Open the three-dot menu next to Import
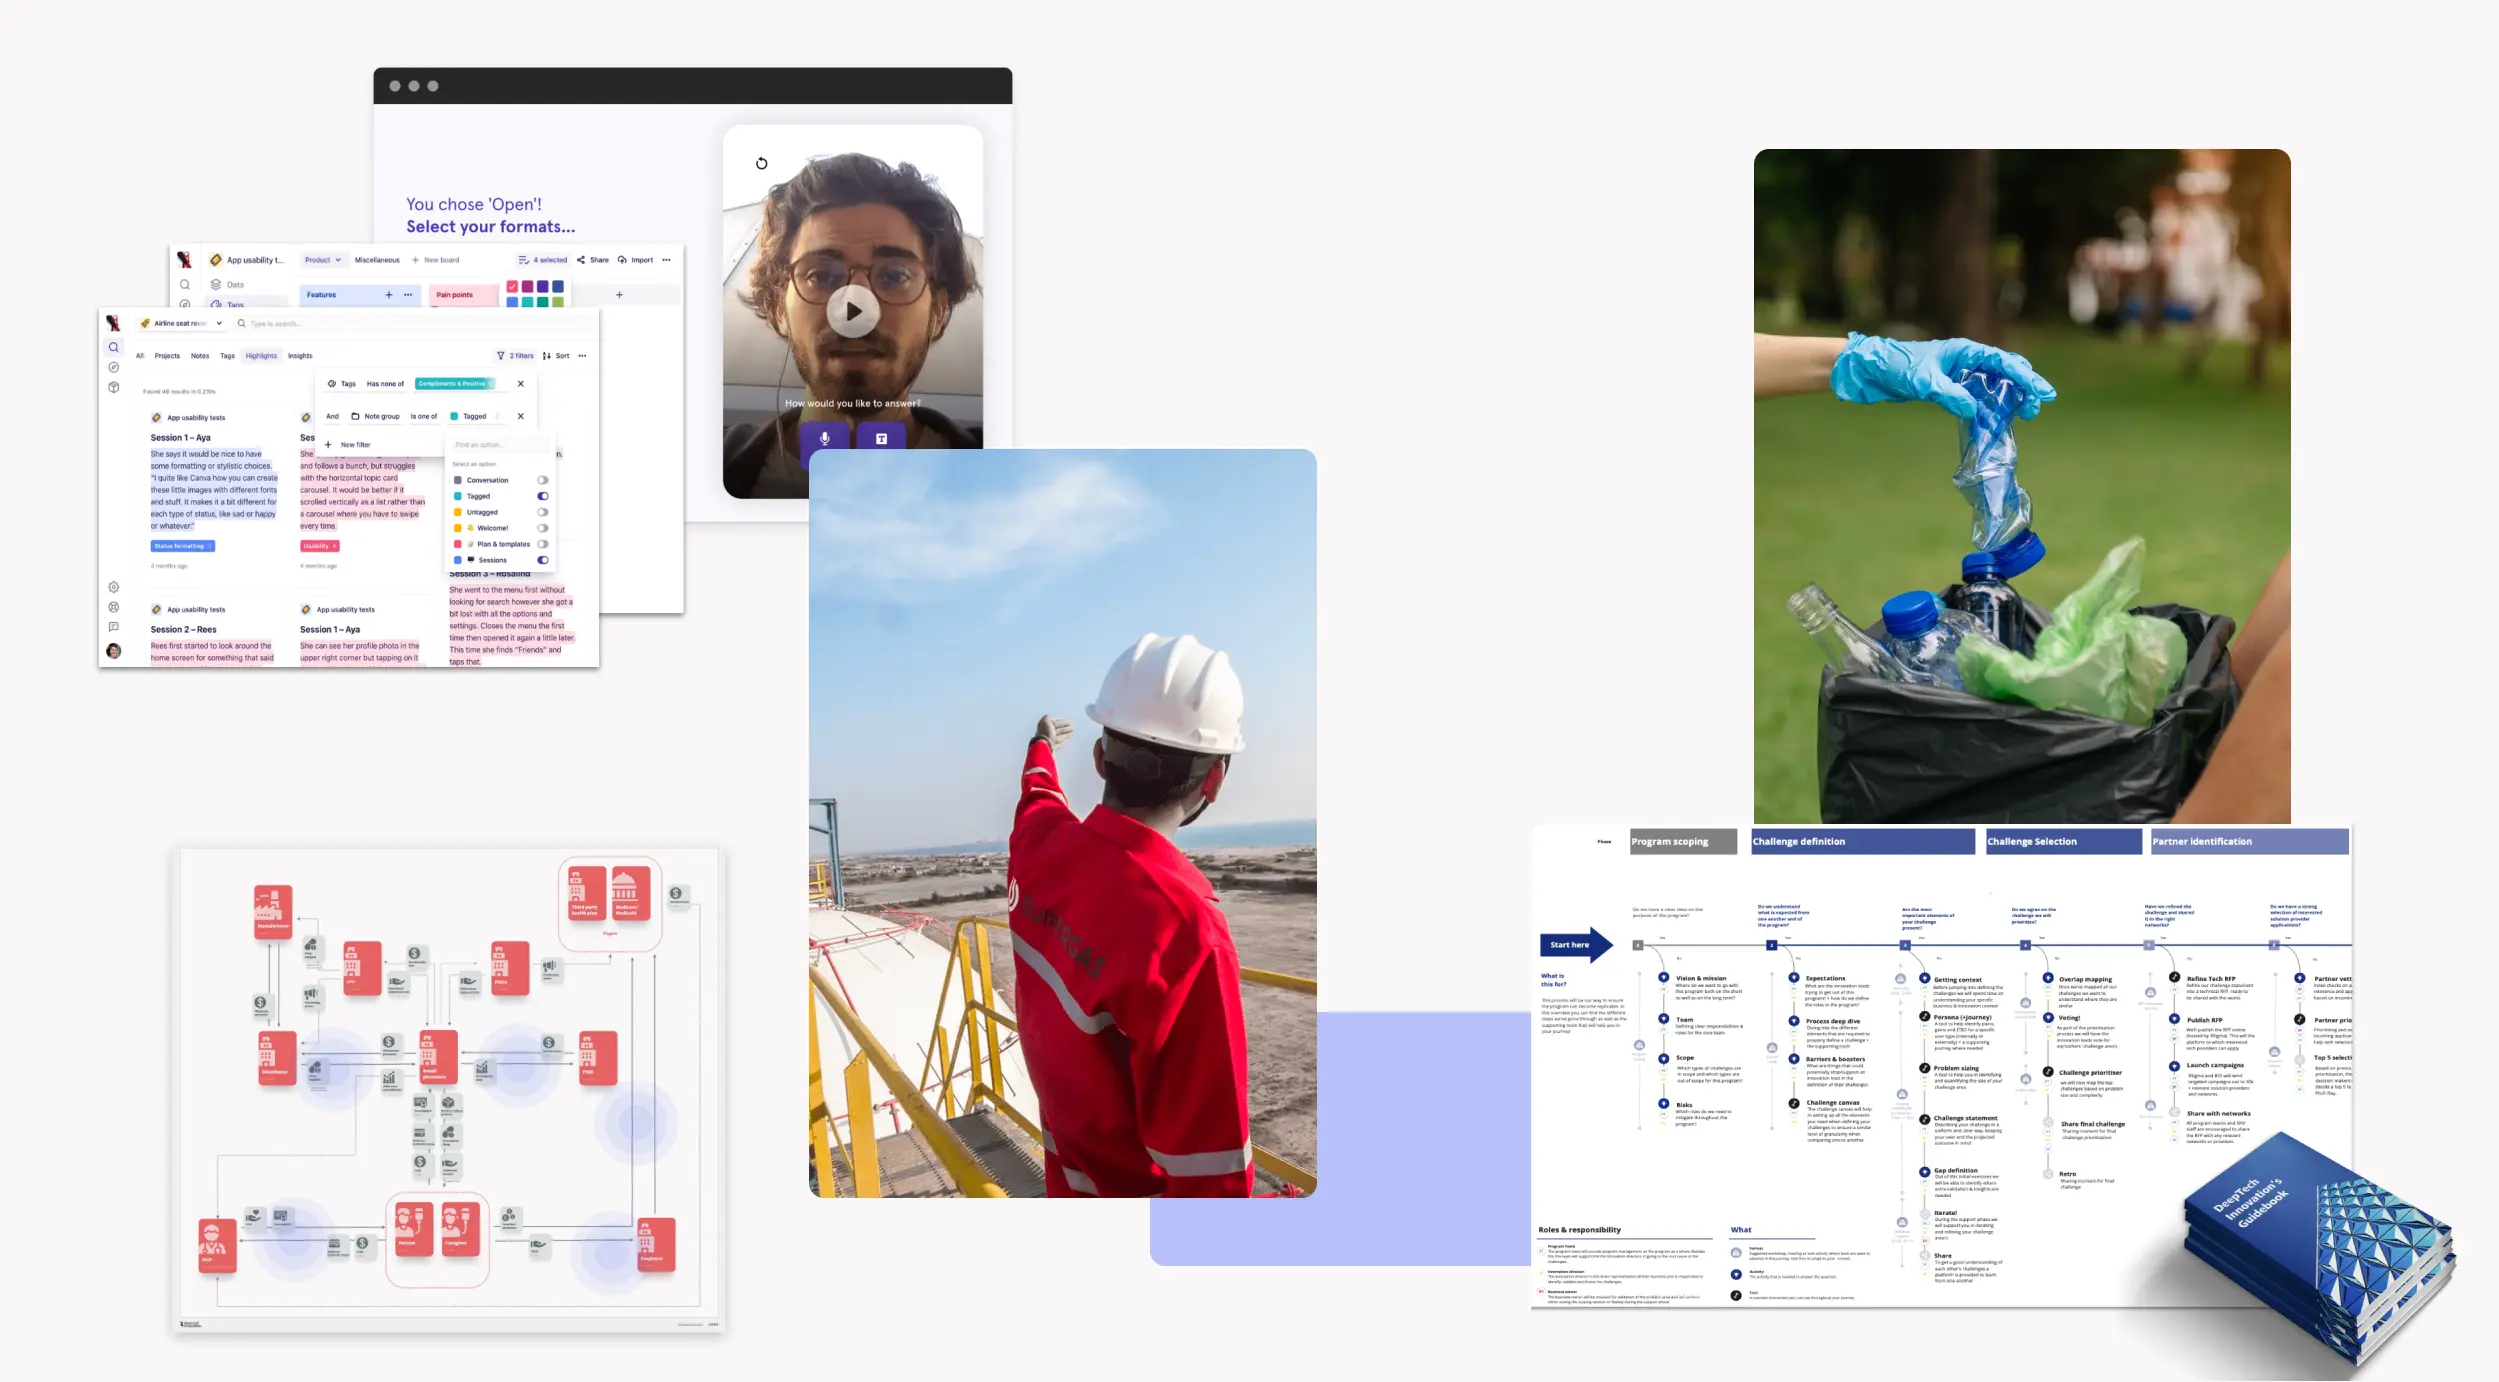The width and height of the screenshot is (2499, 1382). (x=666, y=260)
